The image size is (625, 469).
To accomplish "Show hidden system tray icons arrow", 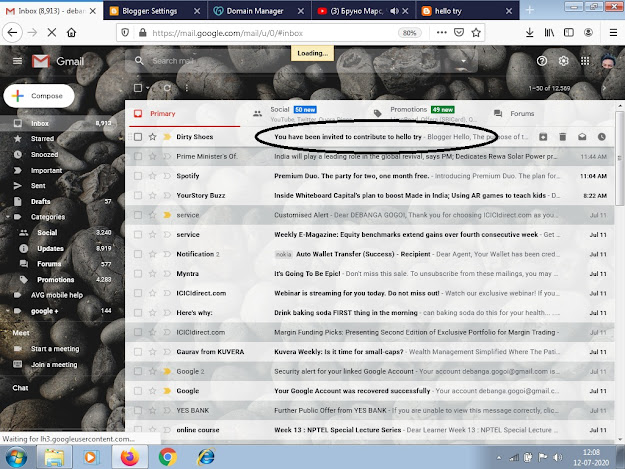I will pyautogui.click(x=499, y=457).
